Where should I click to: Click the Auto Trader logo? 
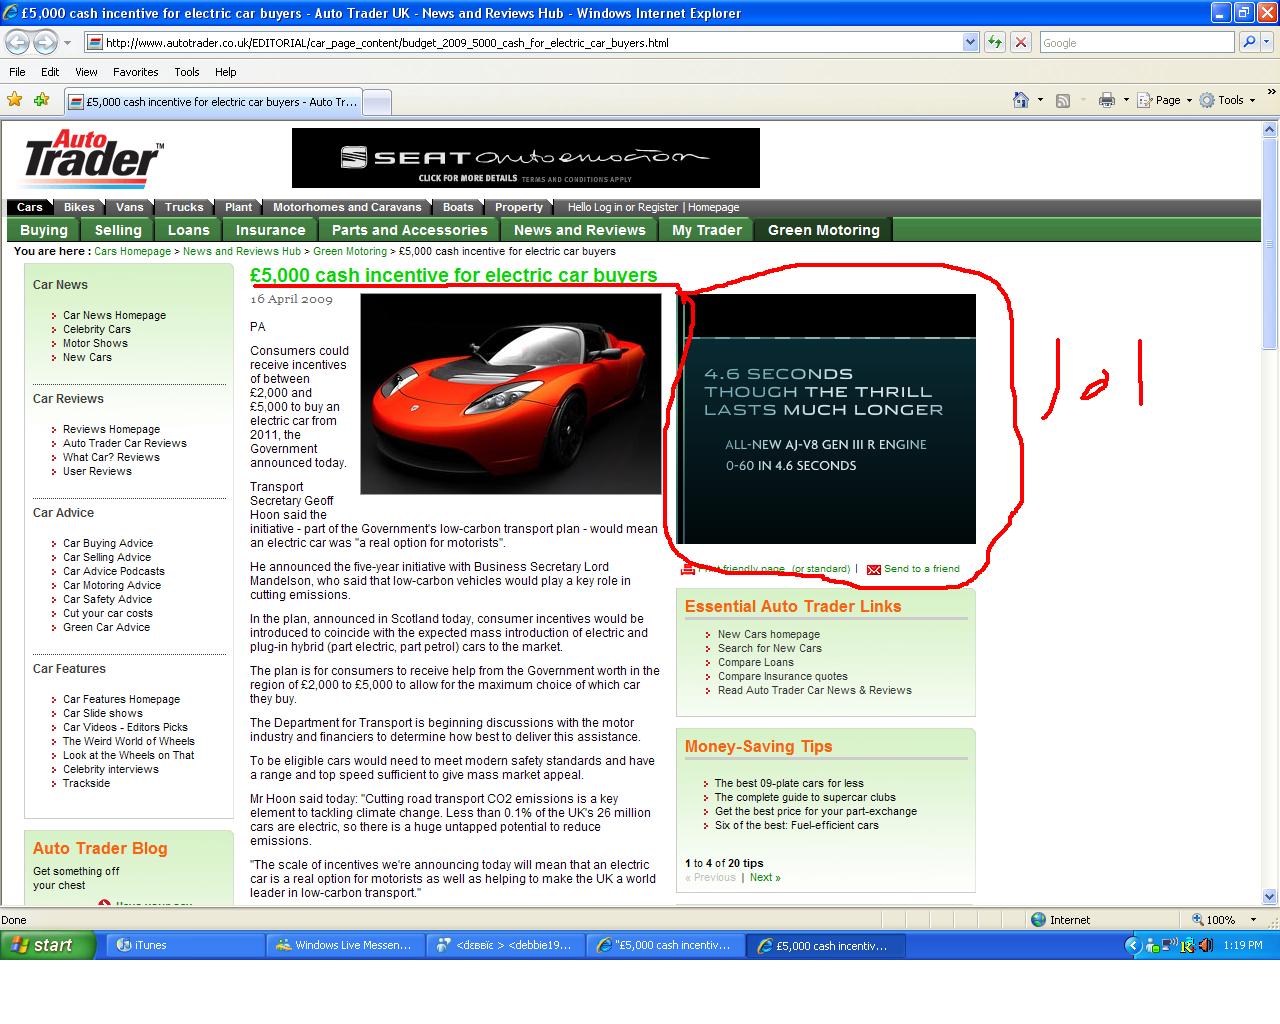[92, 158]
